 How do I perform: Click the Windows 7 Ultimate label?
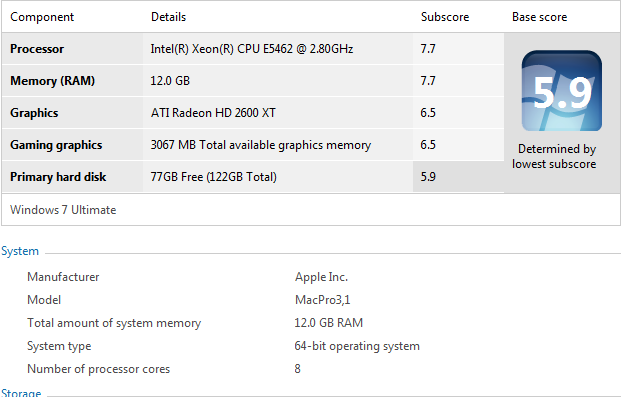point(63,210)
